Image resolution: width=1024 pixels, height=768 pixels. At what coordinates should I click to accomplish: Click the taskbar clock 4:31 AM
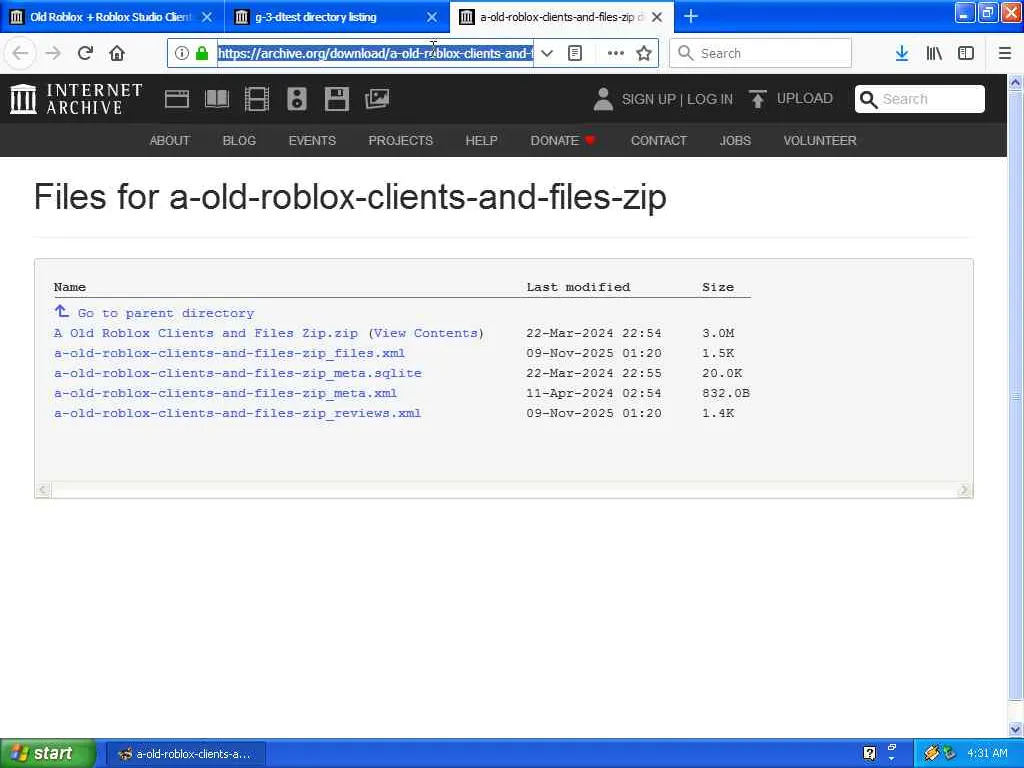click(987, 753)
